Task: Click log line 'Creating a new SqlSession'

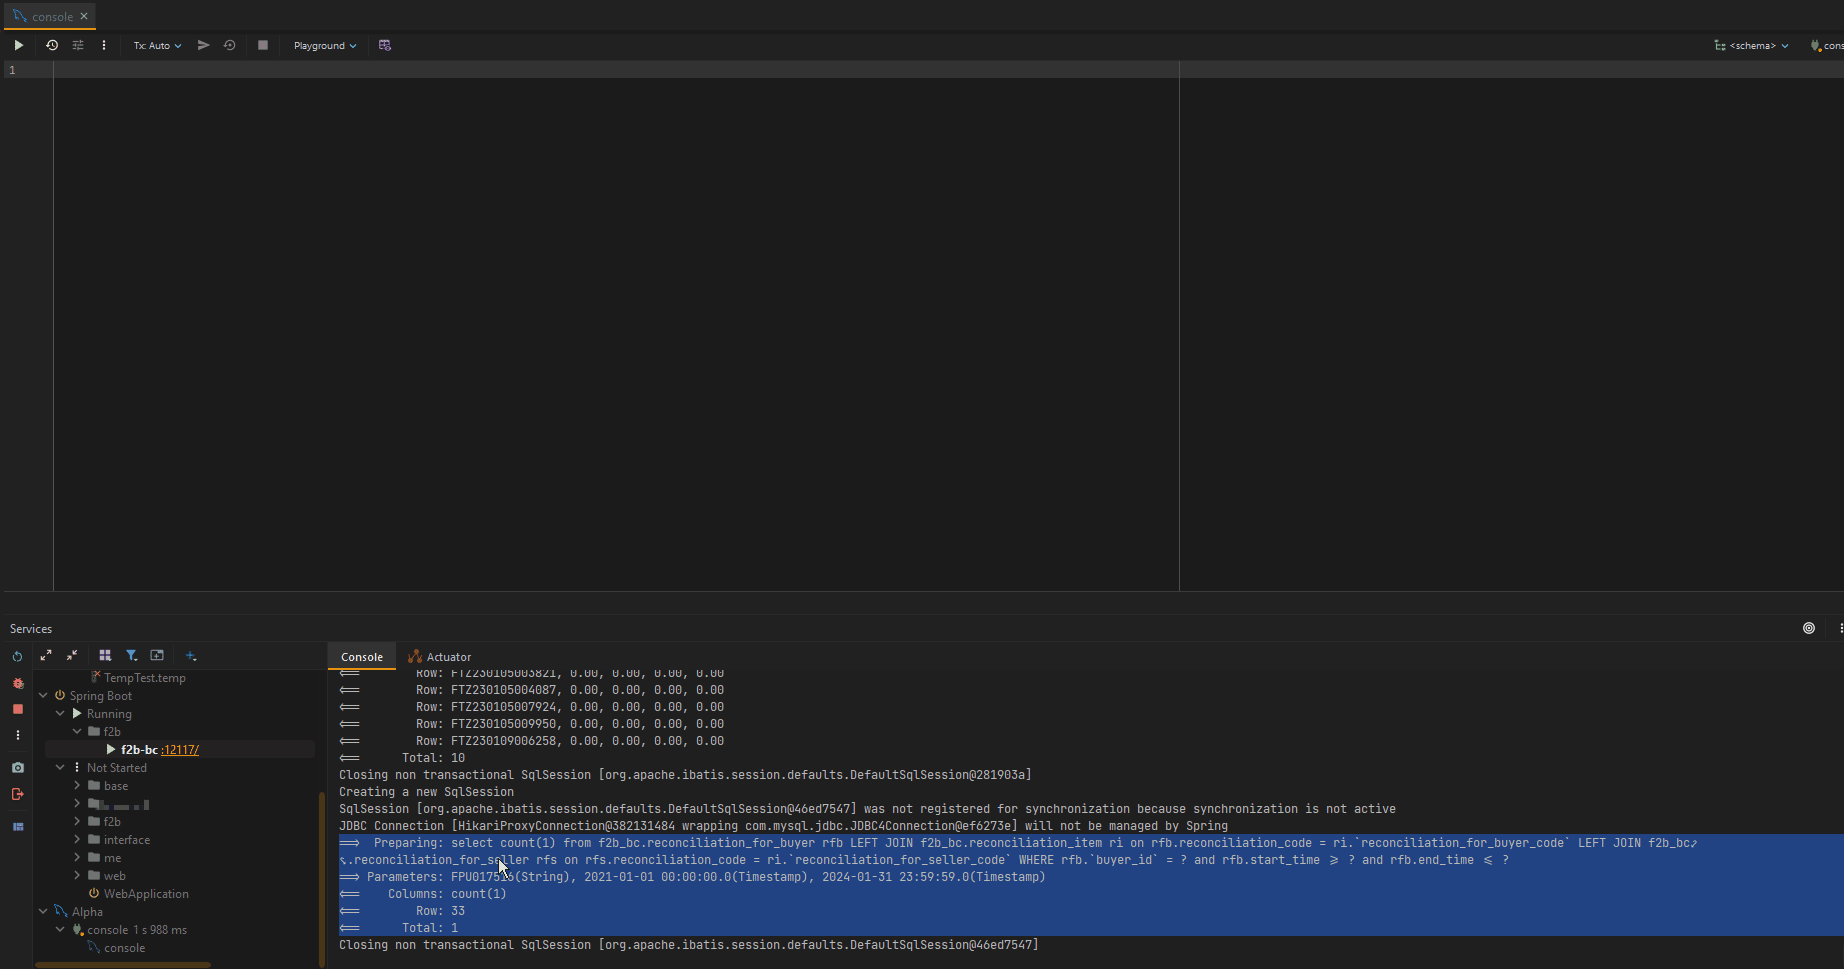Action: point(426,792)
